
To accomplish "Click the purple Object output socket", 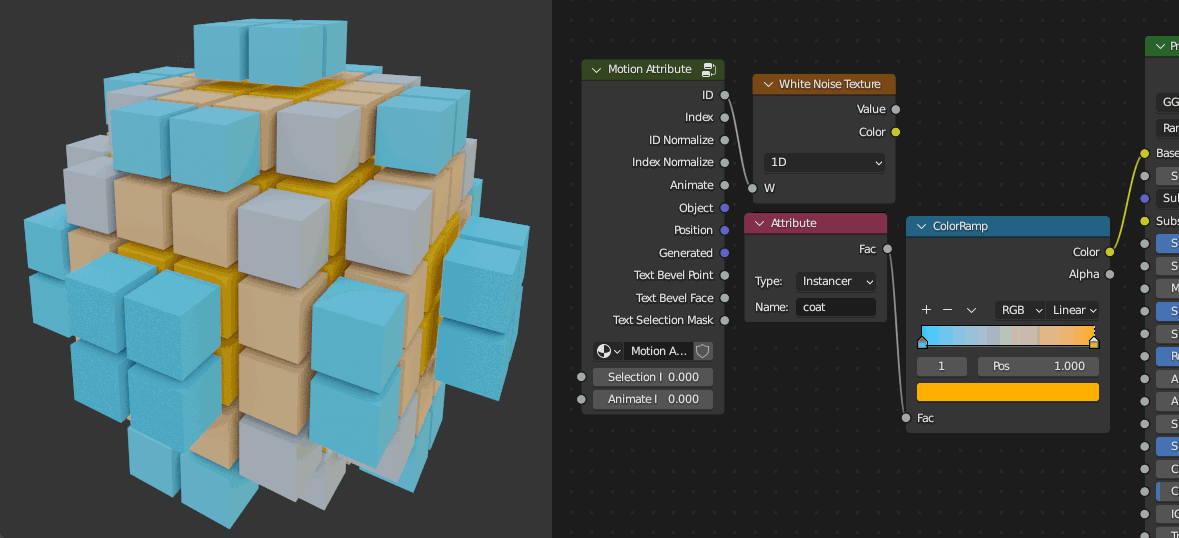I will 725,207.
